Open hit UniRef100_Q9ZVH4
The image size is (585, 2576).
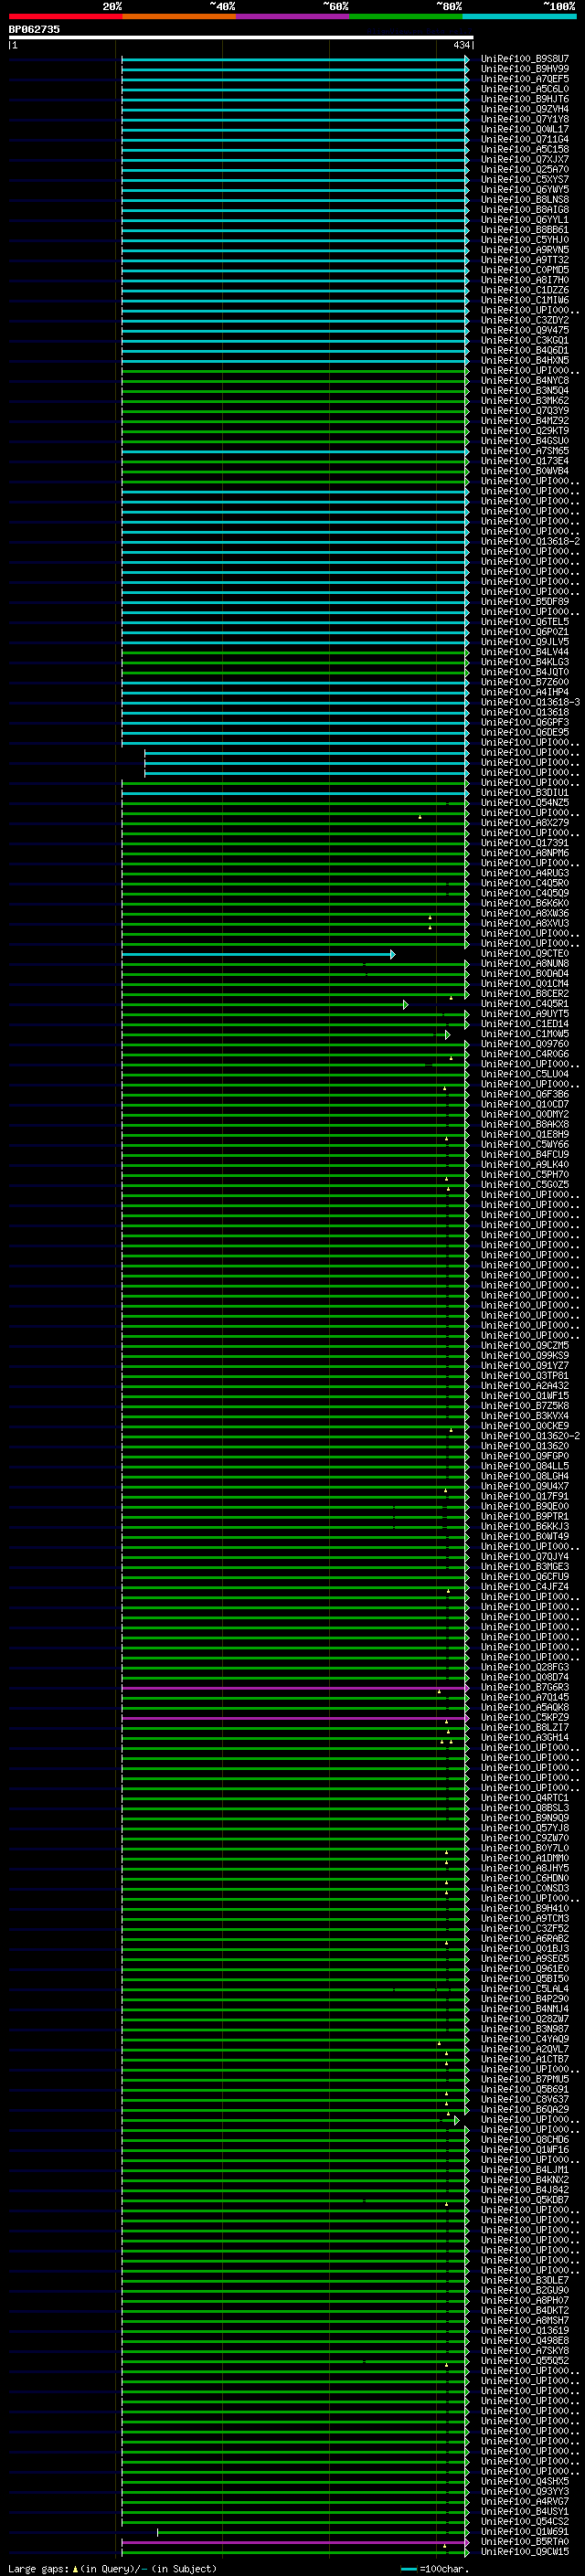pos(525,109)
